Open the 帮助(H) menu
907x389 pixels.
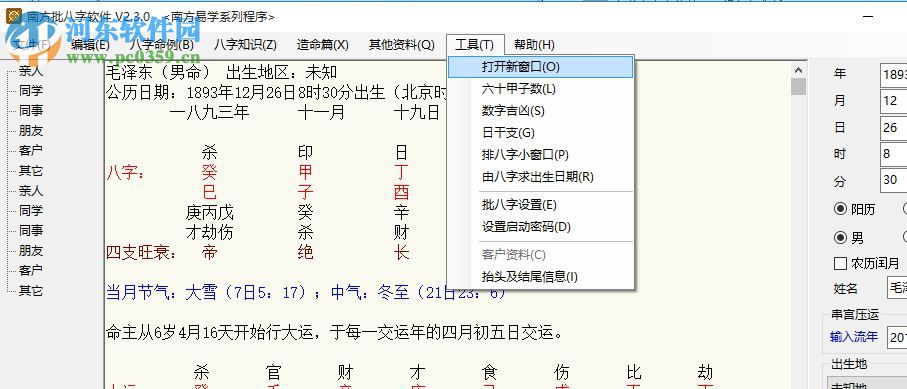(x=534, y=45)
